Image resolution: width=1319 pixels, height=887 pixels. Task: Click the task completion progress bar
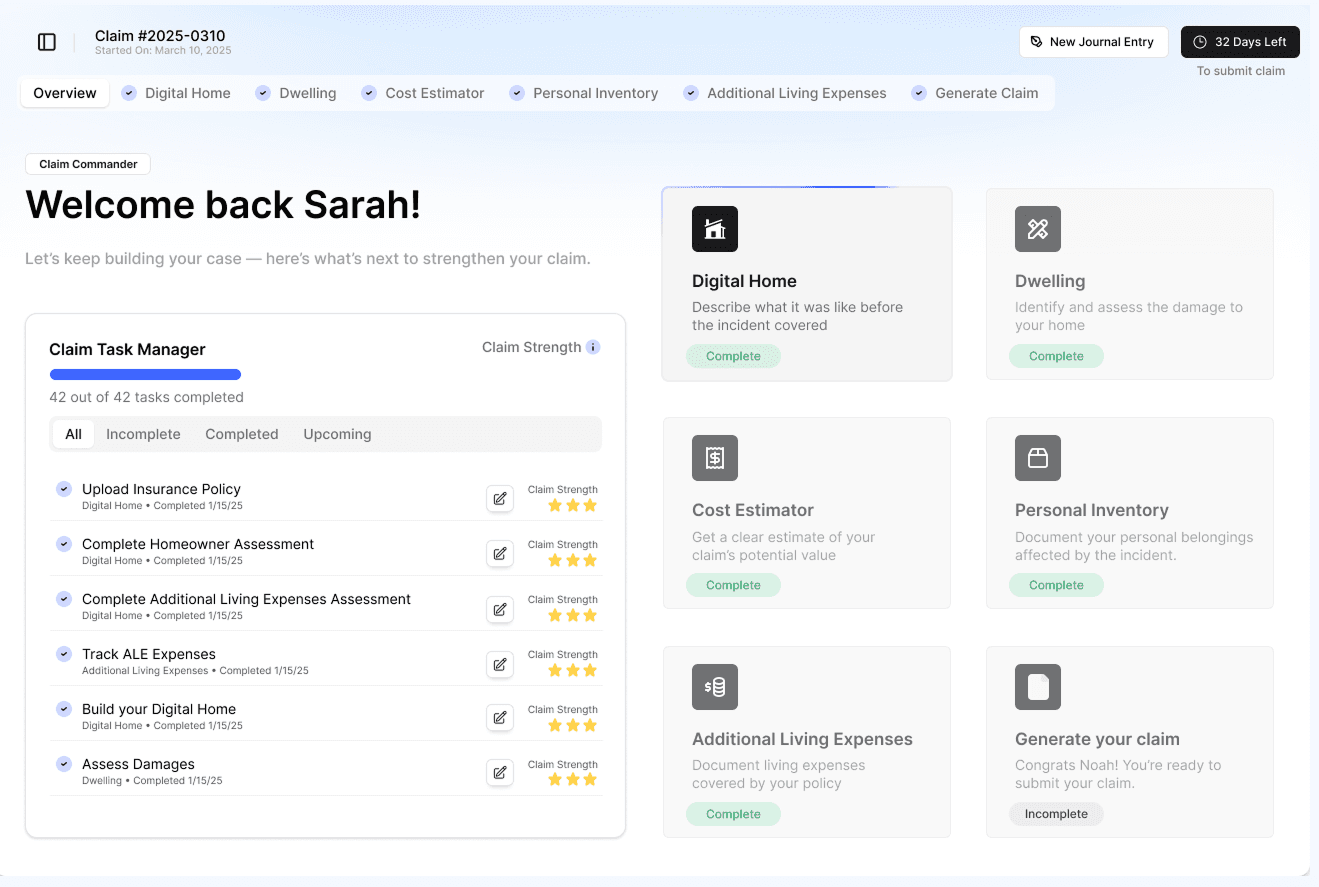pyautogui.click(x=145, y=375)
